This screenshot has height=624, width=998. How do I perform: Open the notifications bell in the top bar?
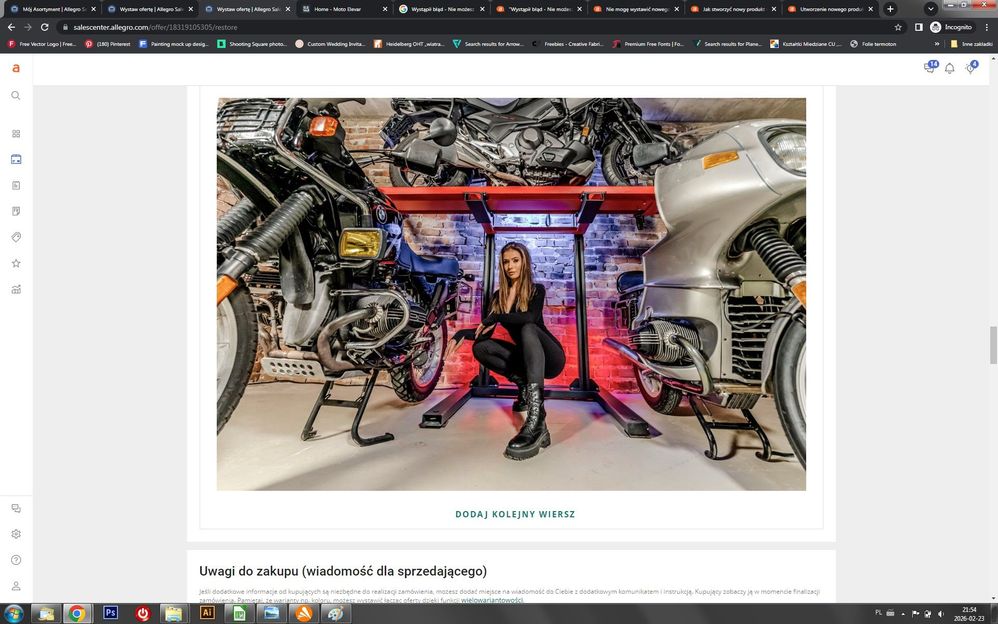[x=949, y=68]
